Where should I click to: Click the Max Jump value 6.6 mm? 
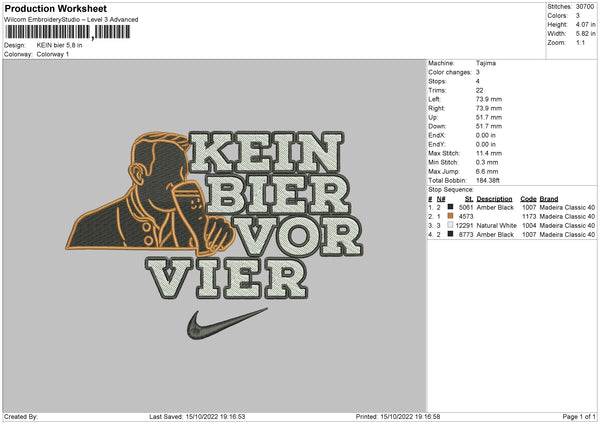[487, 171]
